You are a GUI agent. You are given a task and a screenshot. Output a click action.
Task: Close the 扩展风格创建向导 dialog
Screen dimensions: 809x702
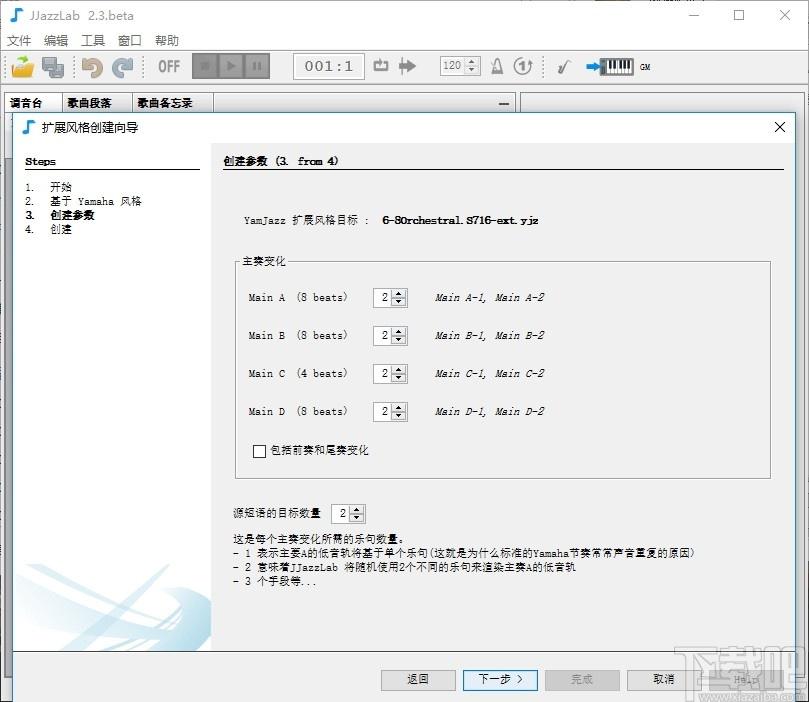point(780,127)
